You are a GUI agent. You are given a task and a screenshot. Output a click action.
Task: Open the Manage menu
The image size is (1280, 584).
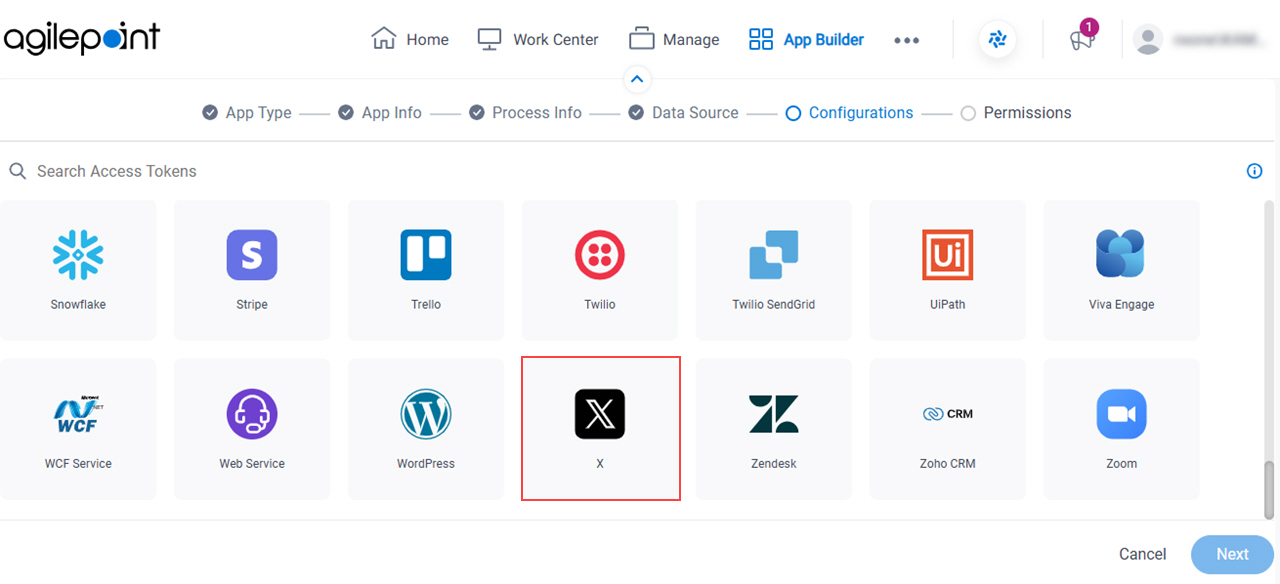tap(674, 40)
